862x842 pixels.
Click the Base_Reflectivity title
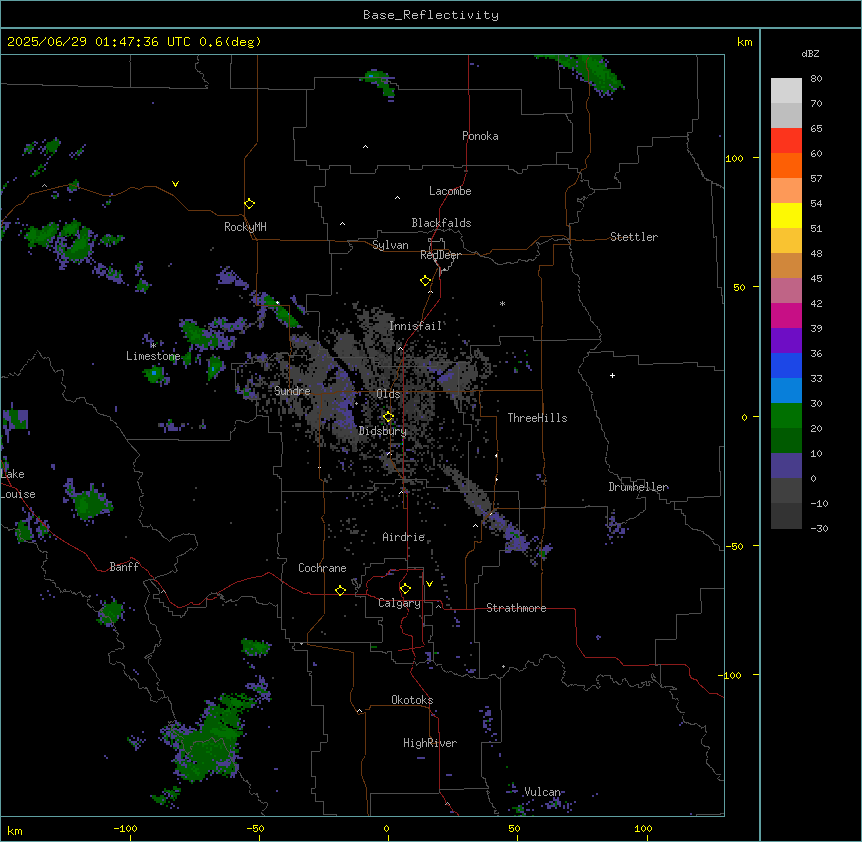tap(431, 15)
